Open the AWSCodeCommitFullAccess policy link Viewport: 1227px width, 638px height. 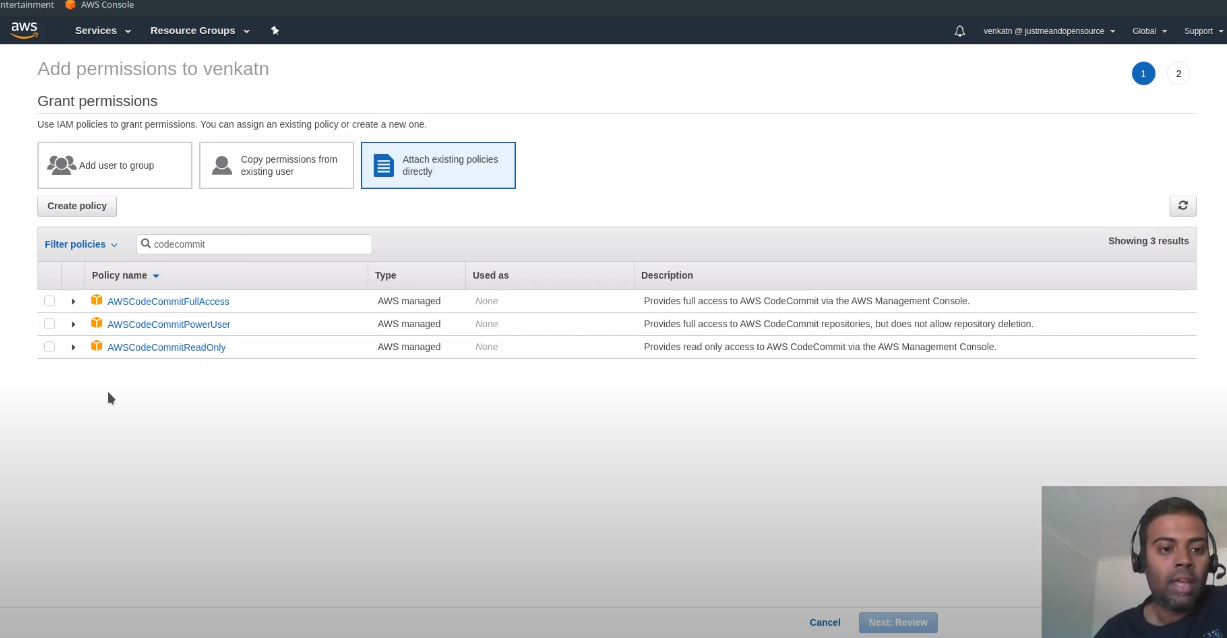pyautogui.click(x=168, y=301)
